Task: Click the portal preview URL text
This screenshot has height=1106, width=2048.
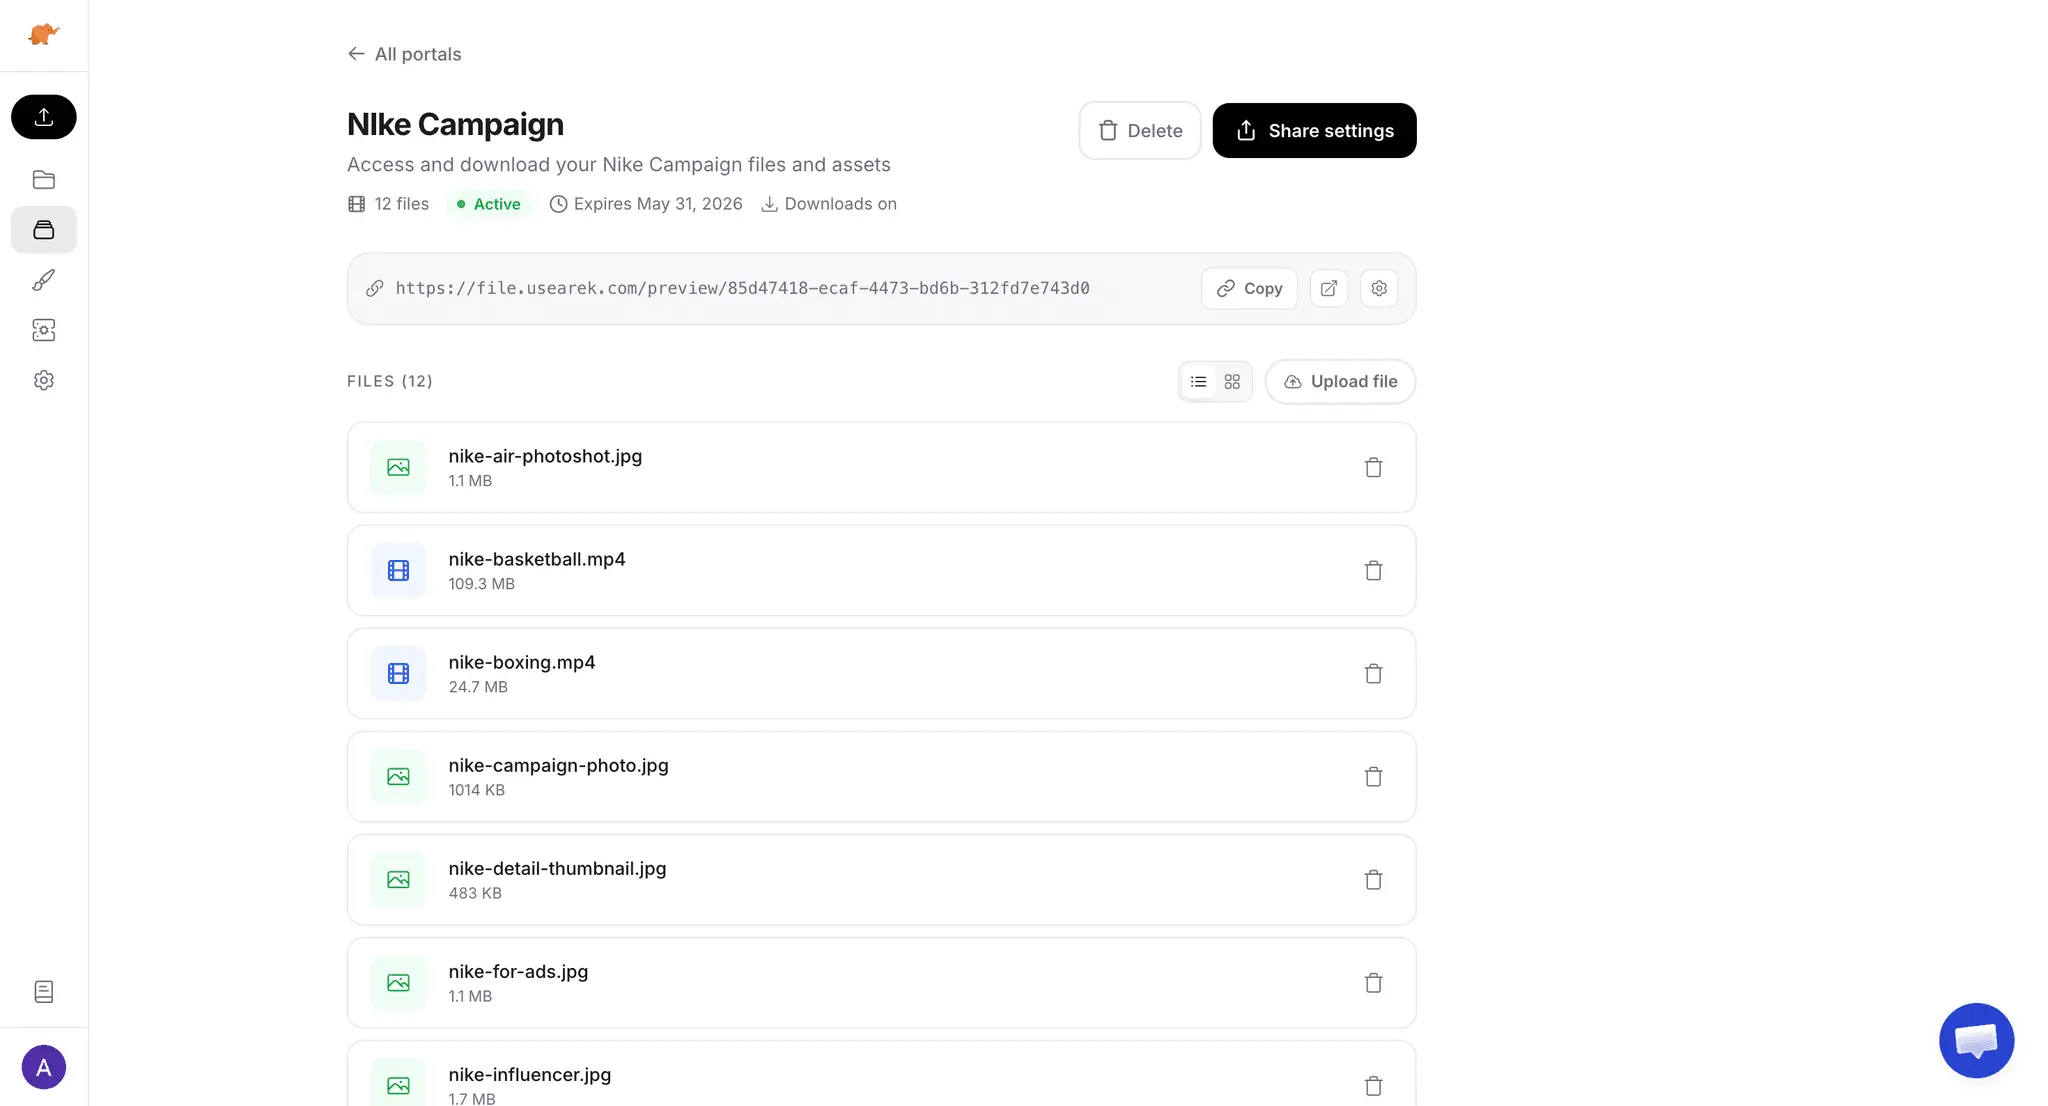Action: (x=742, y=288)
